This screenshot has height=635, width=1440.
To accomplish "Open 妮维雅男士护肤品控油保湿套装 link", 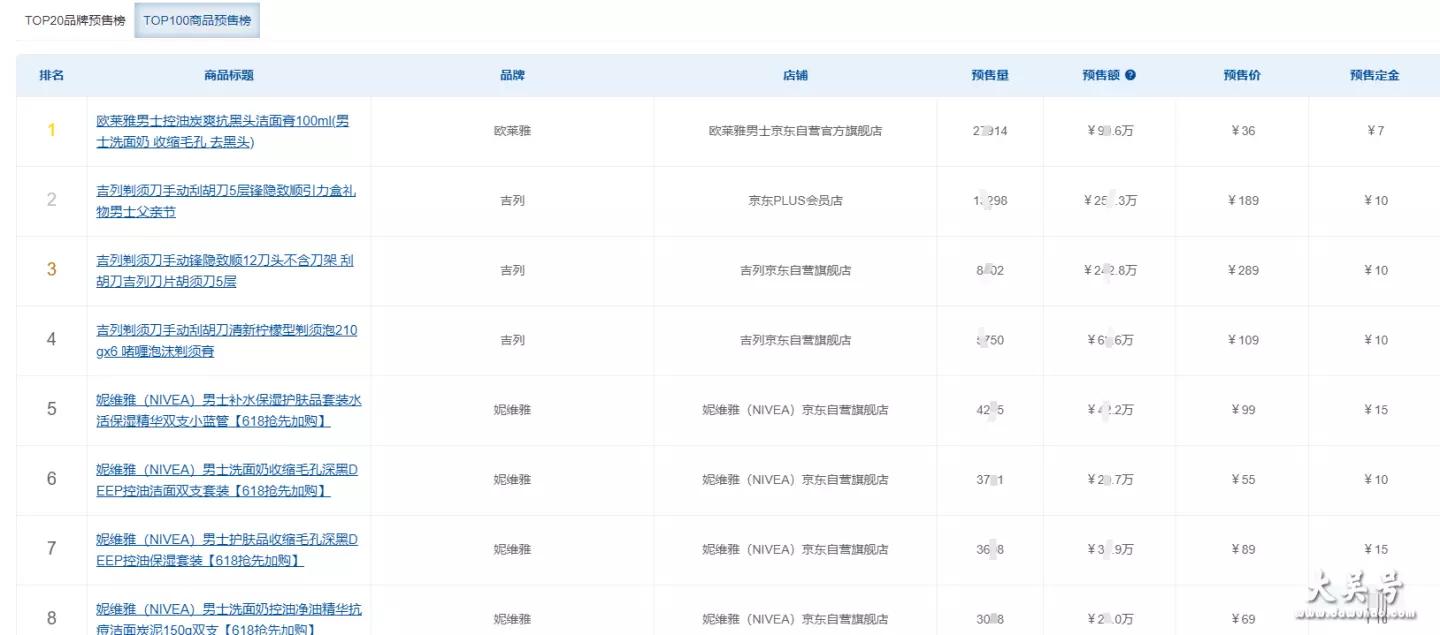I will pos(227,550).
